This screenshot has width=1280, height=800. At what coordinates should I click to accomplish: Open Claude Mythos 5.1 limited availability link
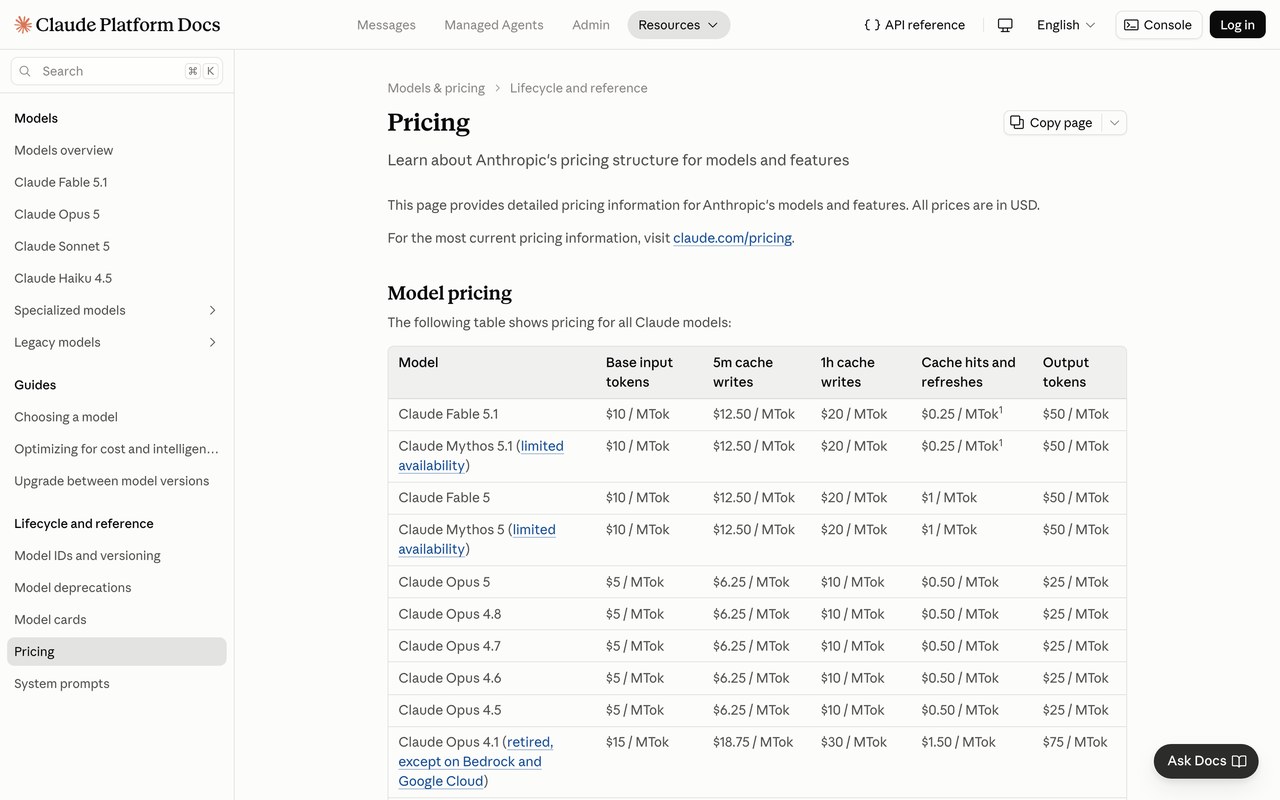coord(481,456)
